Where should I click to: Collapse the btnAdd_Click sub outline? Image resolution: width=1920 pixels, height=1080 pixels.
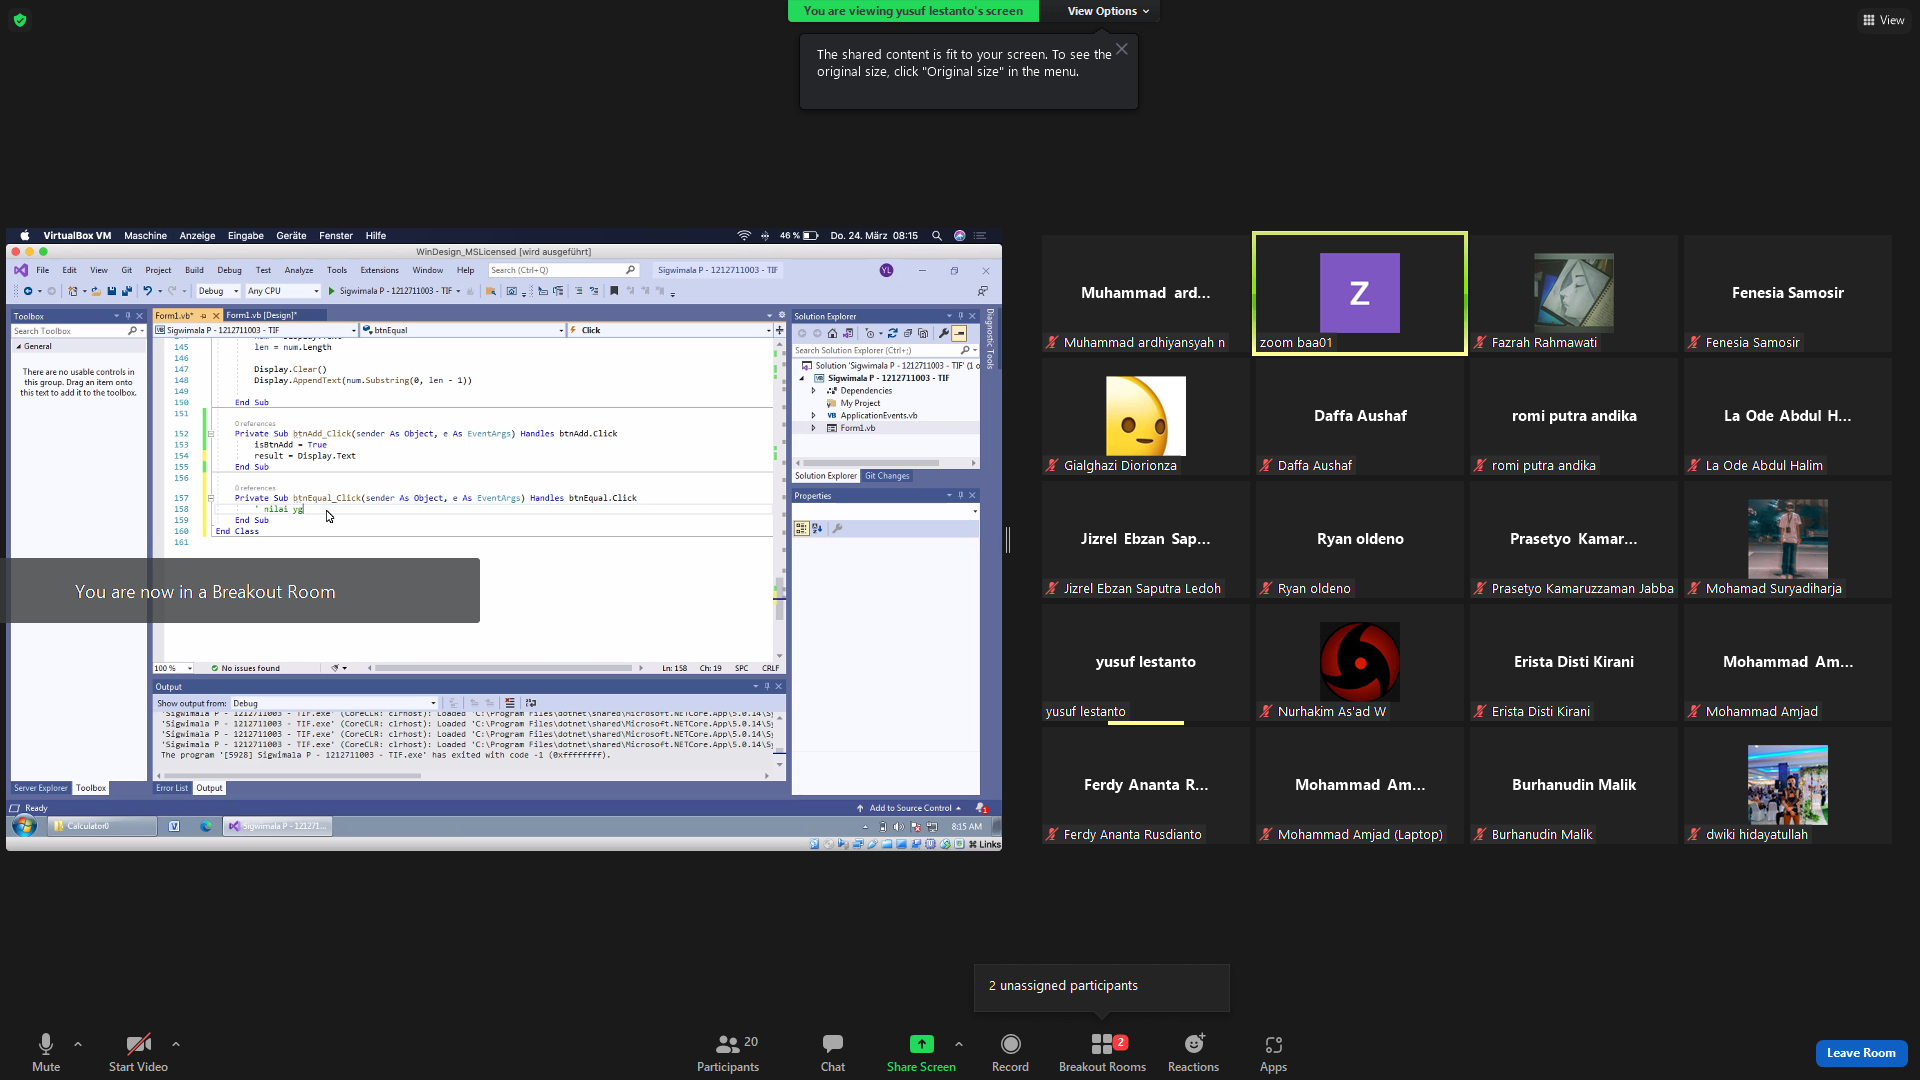click(211, 434)
